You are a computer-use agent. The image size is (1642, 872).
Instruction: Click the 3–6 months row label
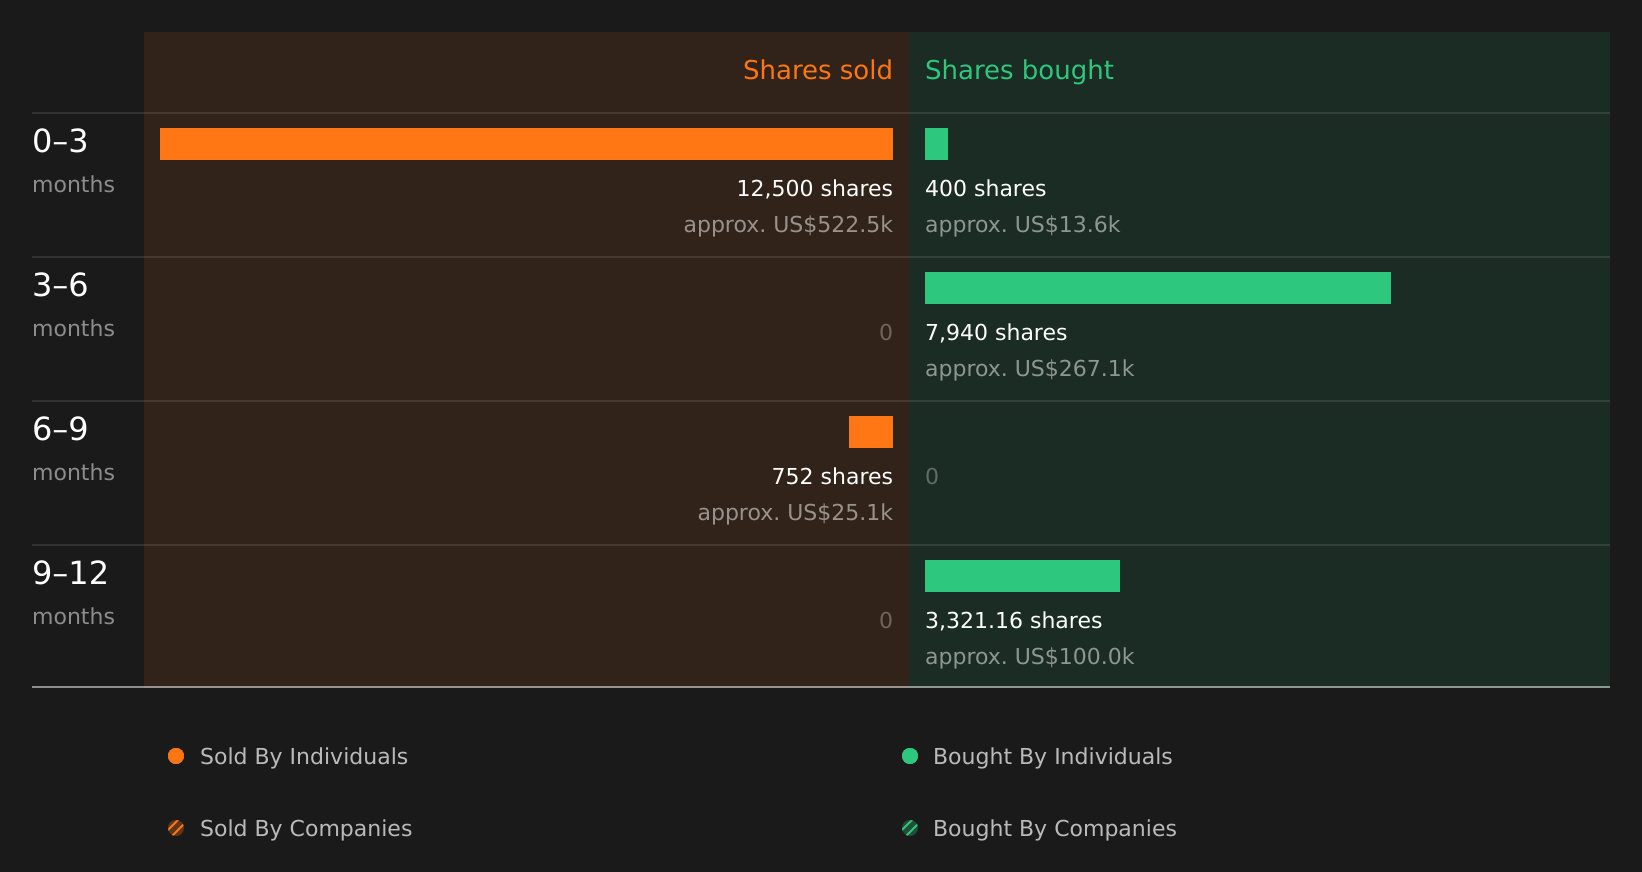point(73,304)
